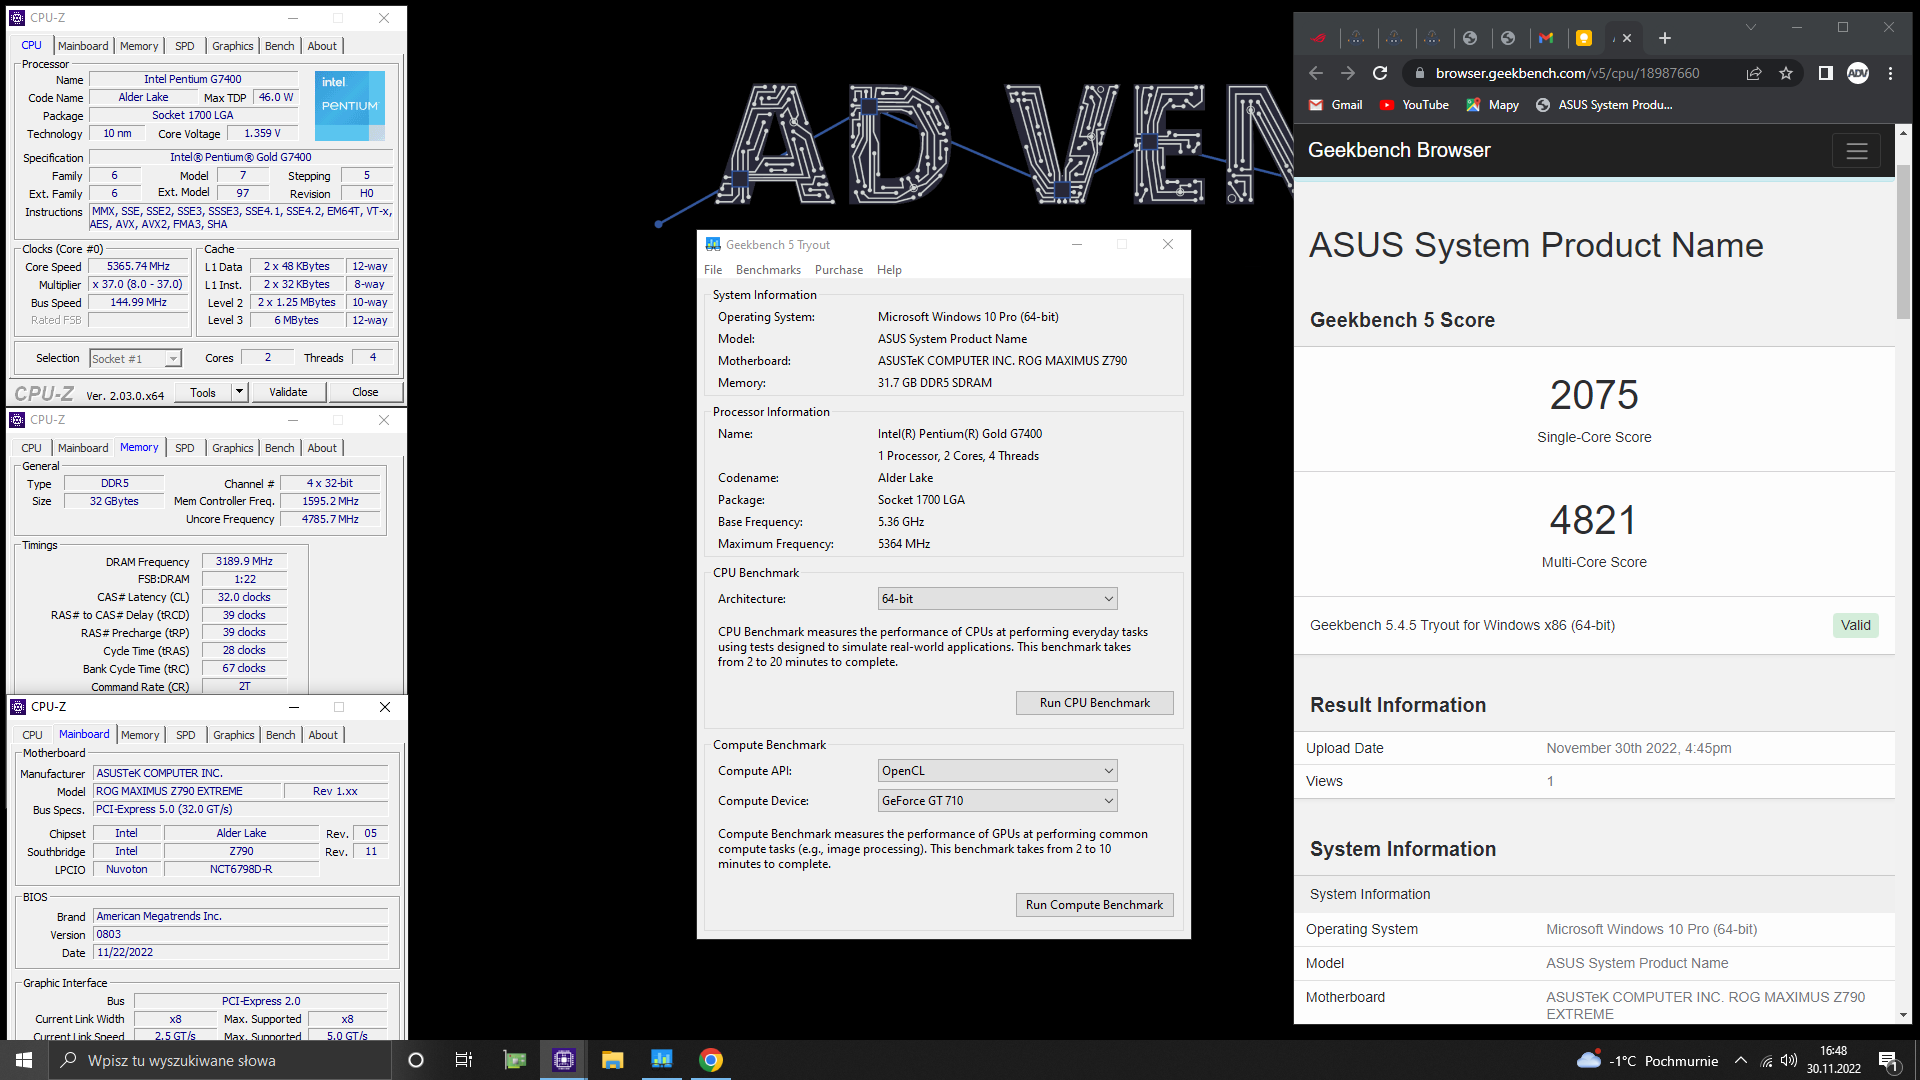Go back in Chrome
Screen dimensions: 1920x1080
pyautogui.click(x=1316, y=73)
